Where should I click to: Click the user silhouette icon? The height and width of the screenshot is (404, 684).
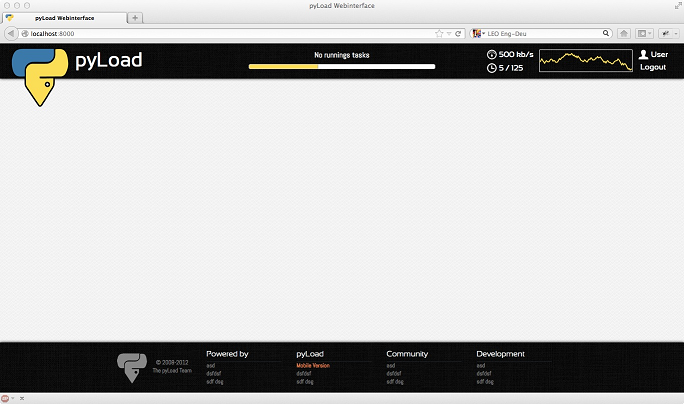[643, 54]
